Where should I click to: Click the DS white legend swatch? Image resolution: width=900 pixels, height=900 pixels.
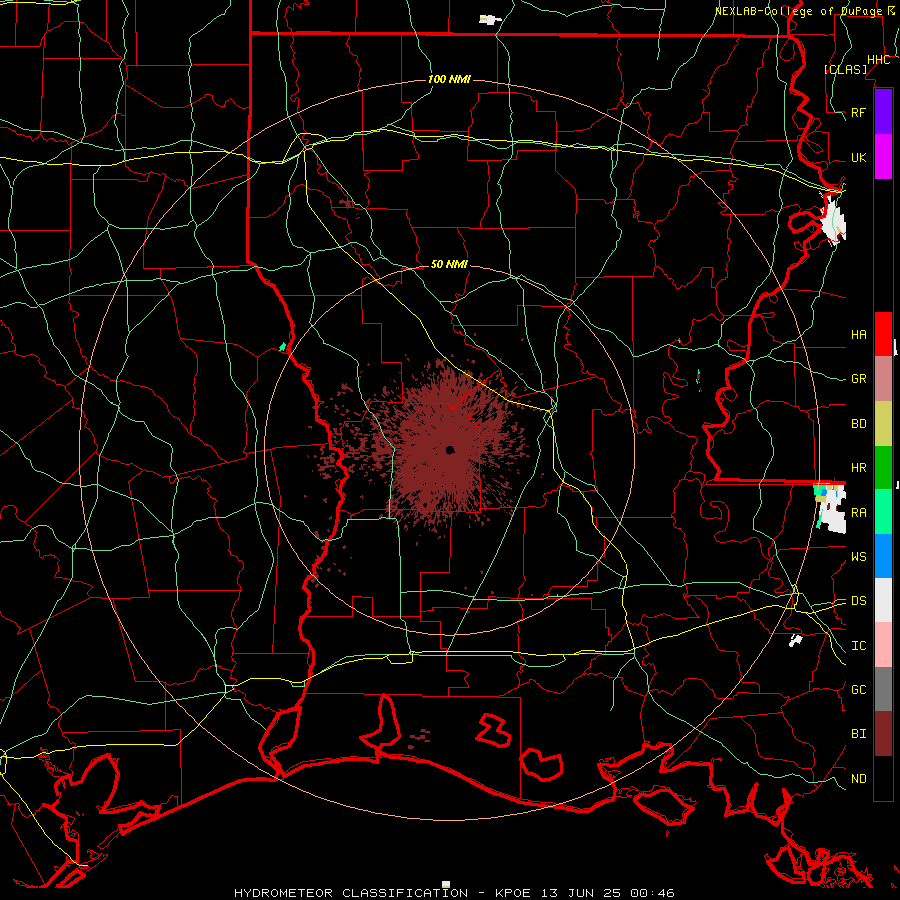(883, 600)
